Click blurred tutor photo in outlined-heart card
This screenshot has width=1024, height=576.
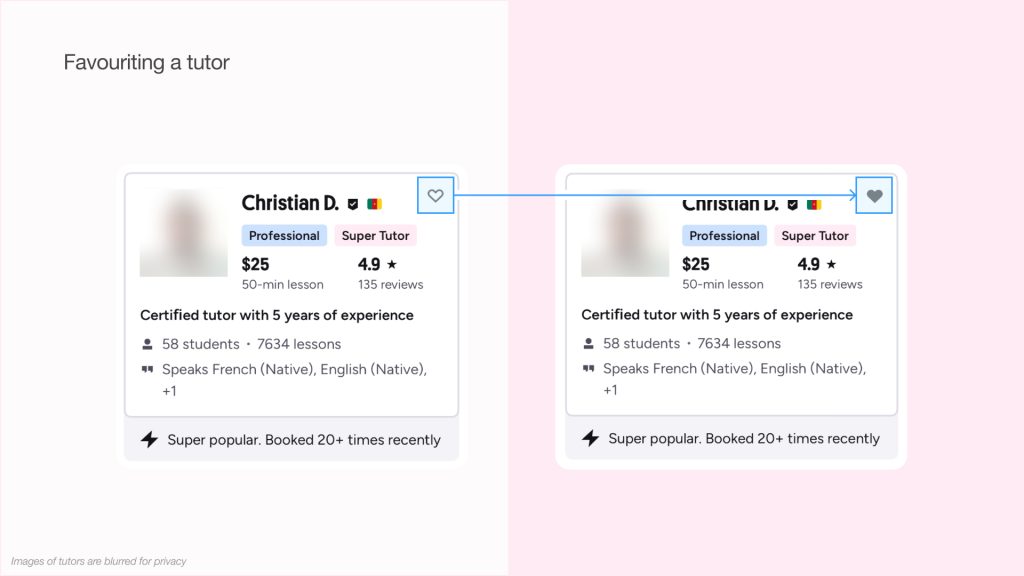coord(184,233)
